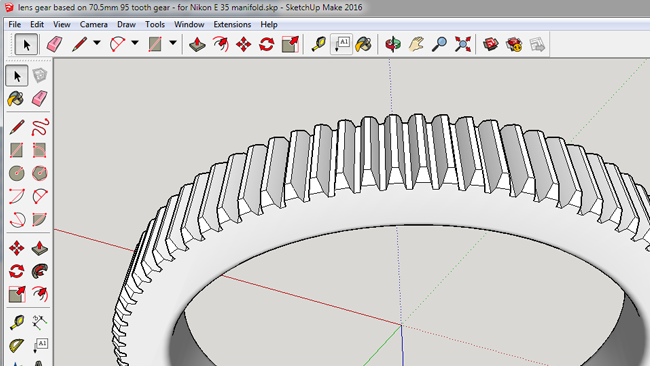Screen dimensions: 650x366
Task: Click the Send to LayOut icon
Action: (x=537, y=44)
